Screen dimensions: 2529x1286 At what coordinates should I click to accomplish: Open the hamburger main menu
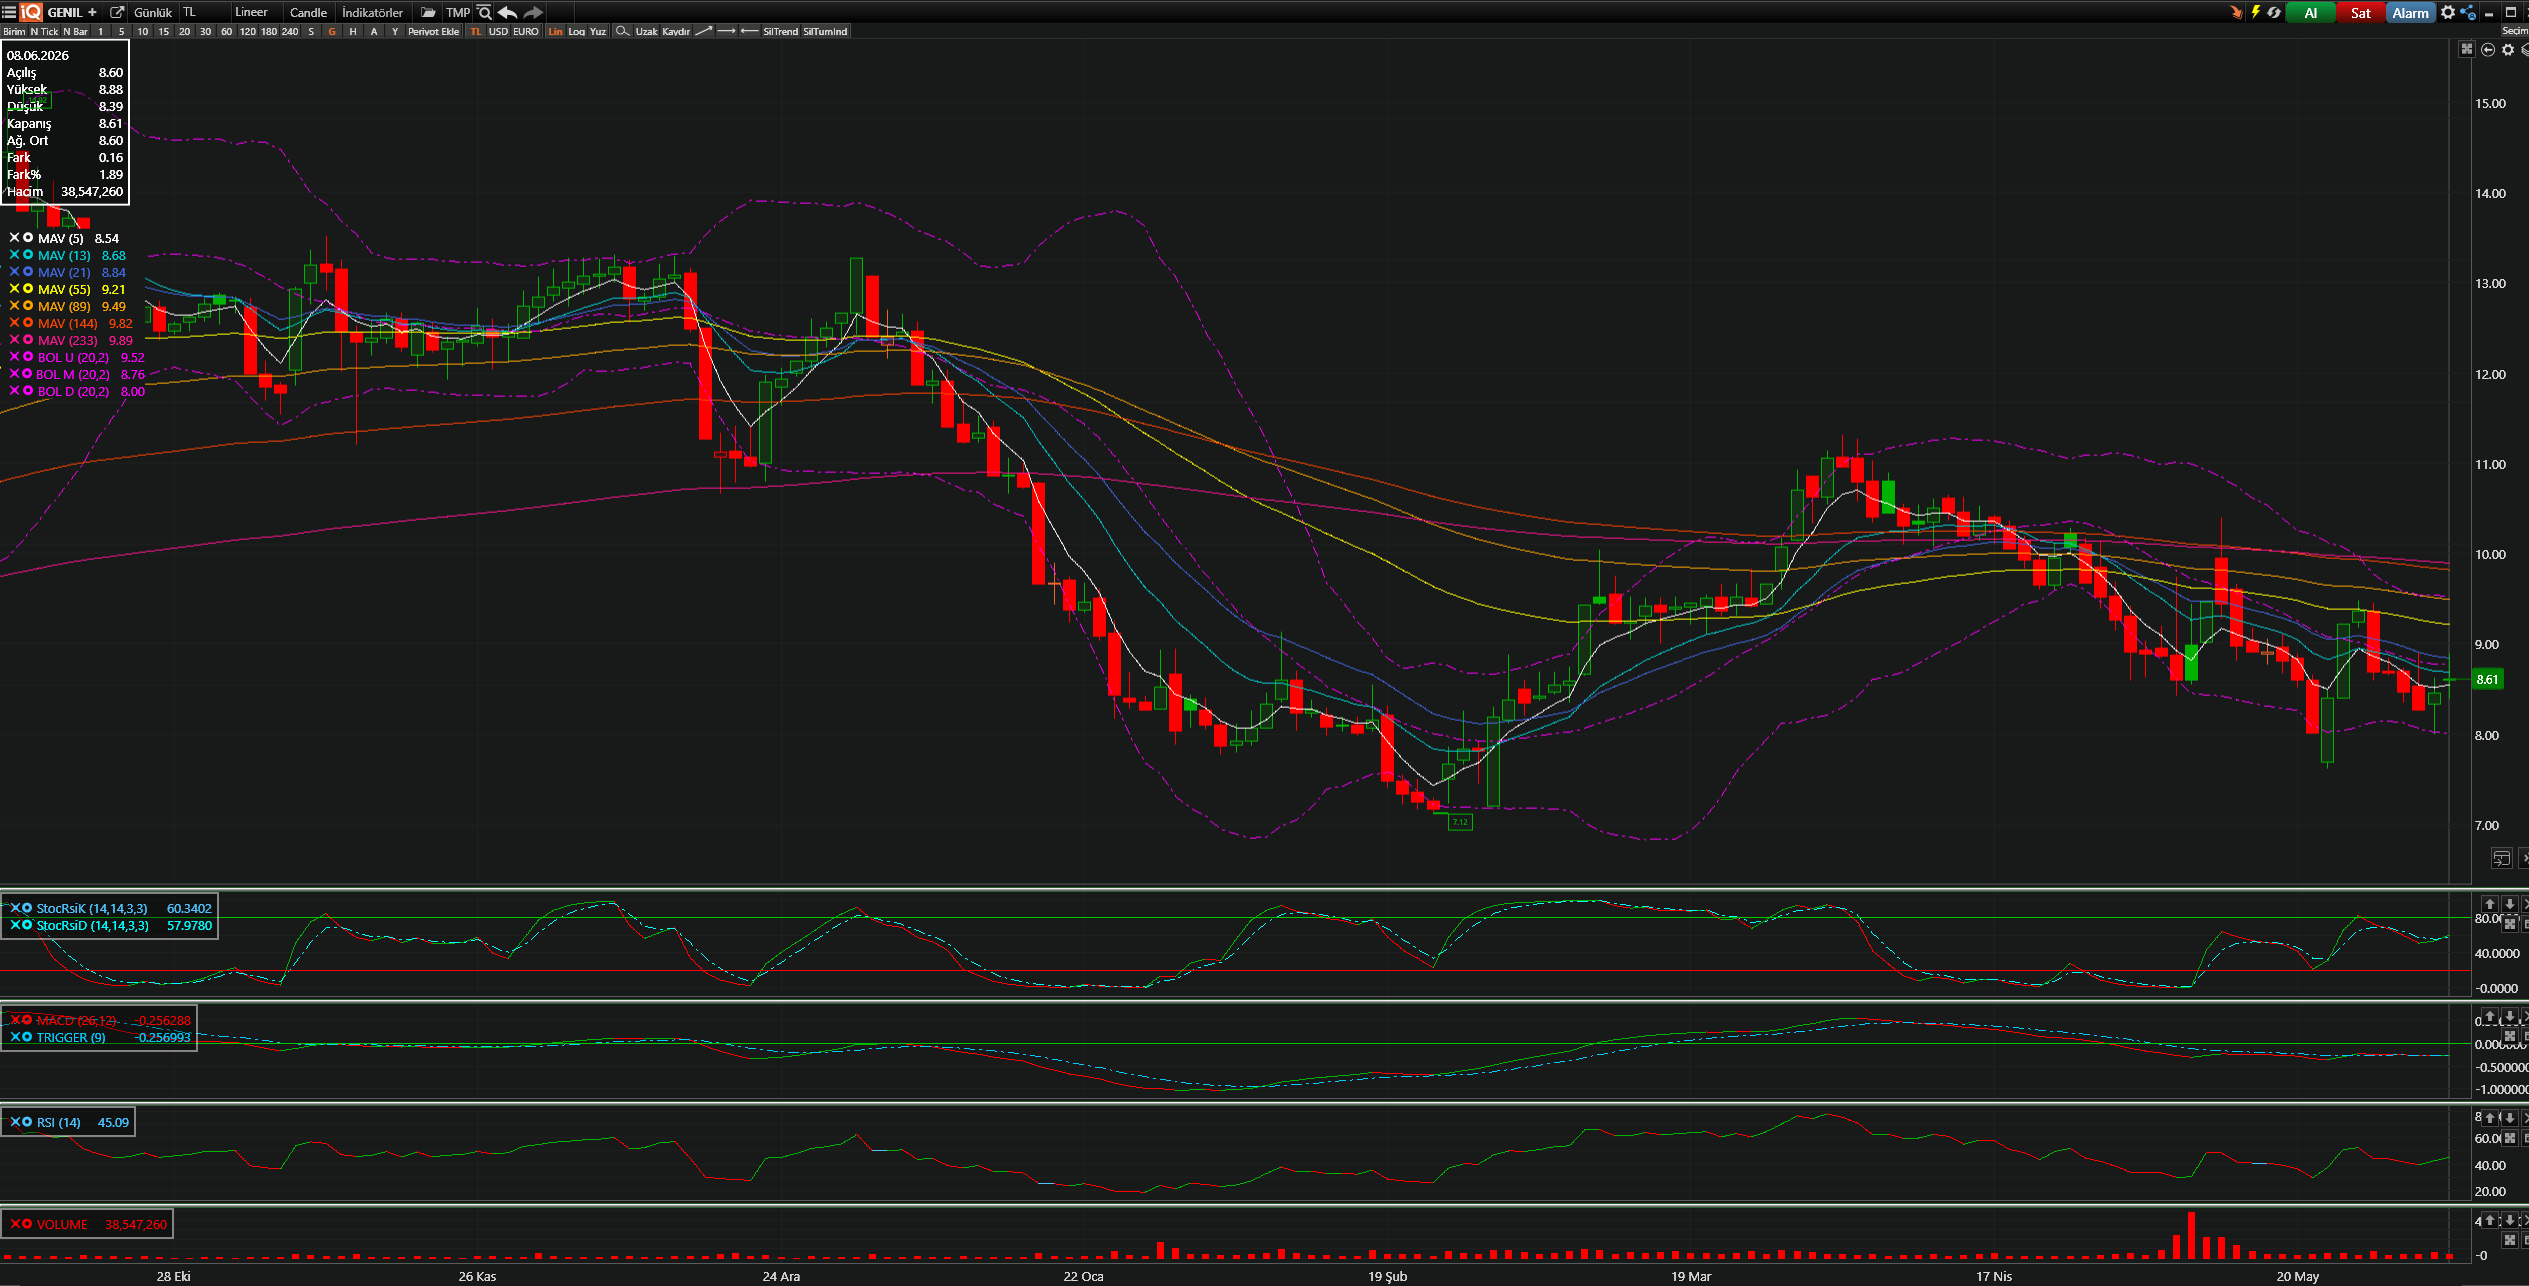click(x=9, y=12)
